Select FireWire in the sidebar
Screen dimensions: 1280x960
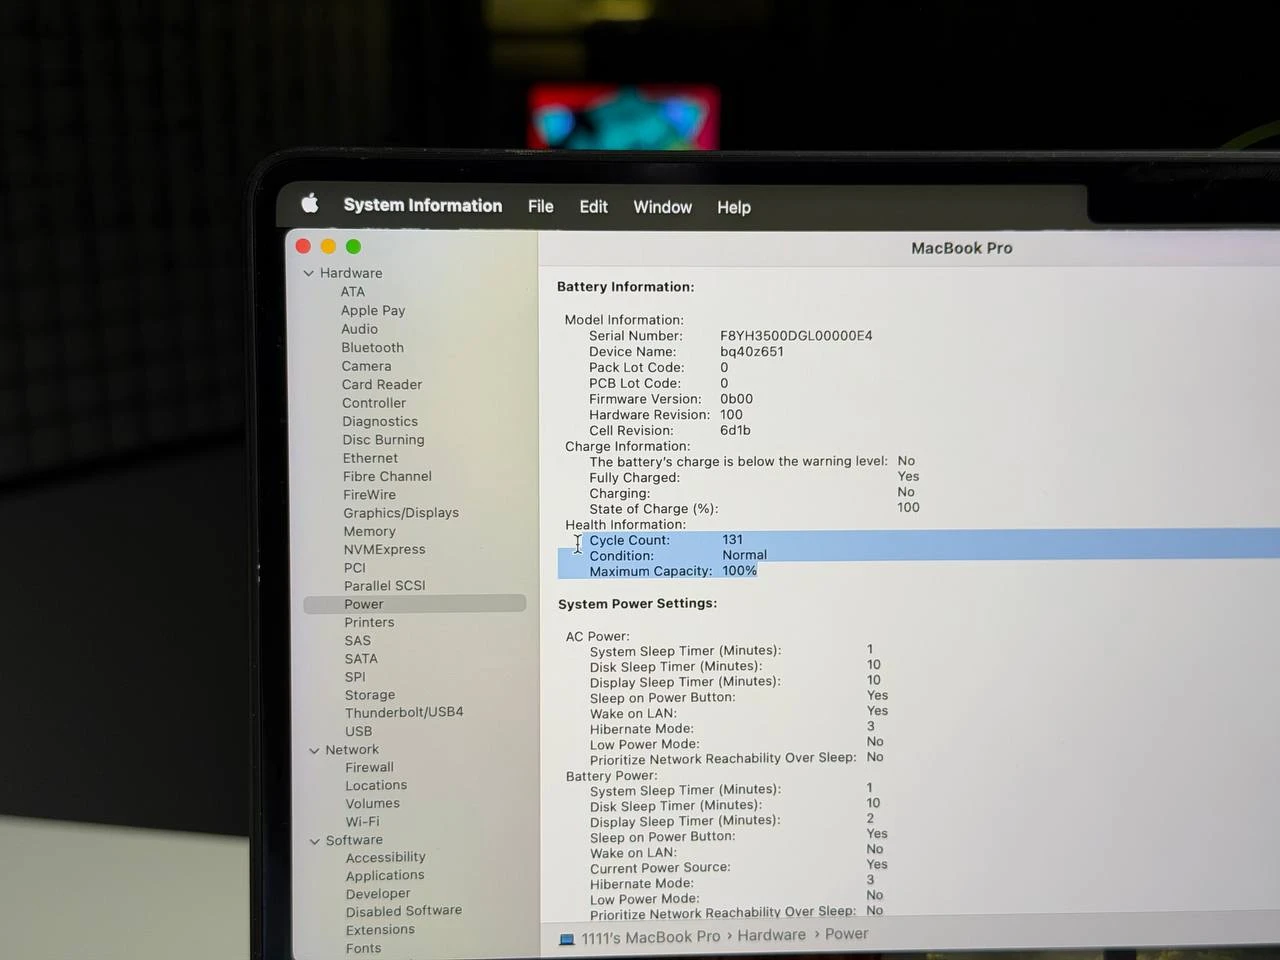point(369,495)
